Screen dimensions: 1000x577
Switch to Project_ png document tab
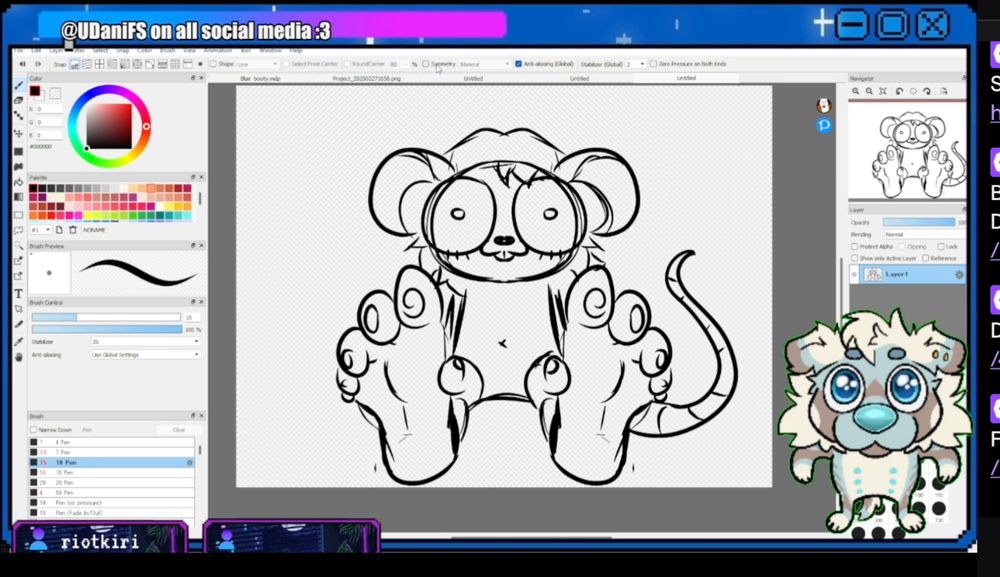(366, 78)
